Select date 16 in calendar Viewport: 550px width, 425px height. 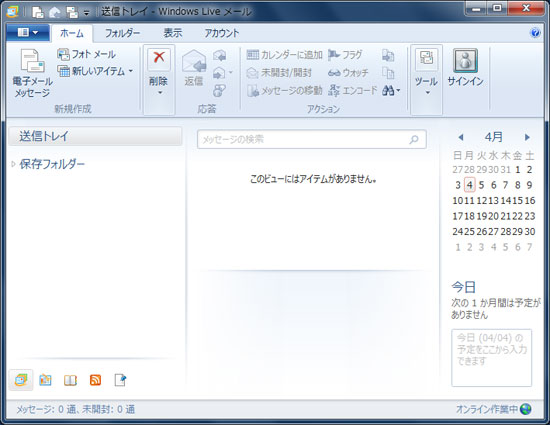[530, 201]
